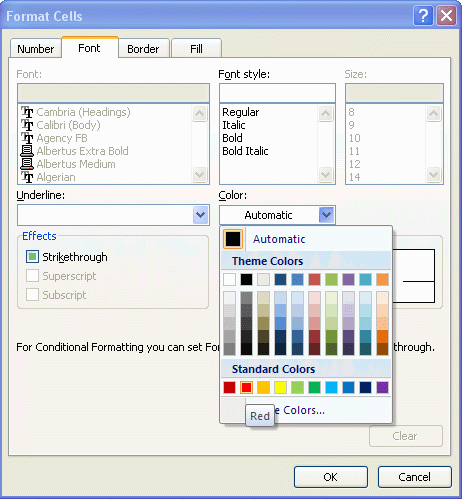Click the Font style text field
462x500 pixels.
tap(277, 93)
